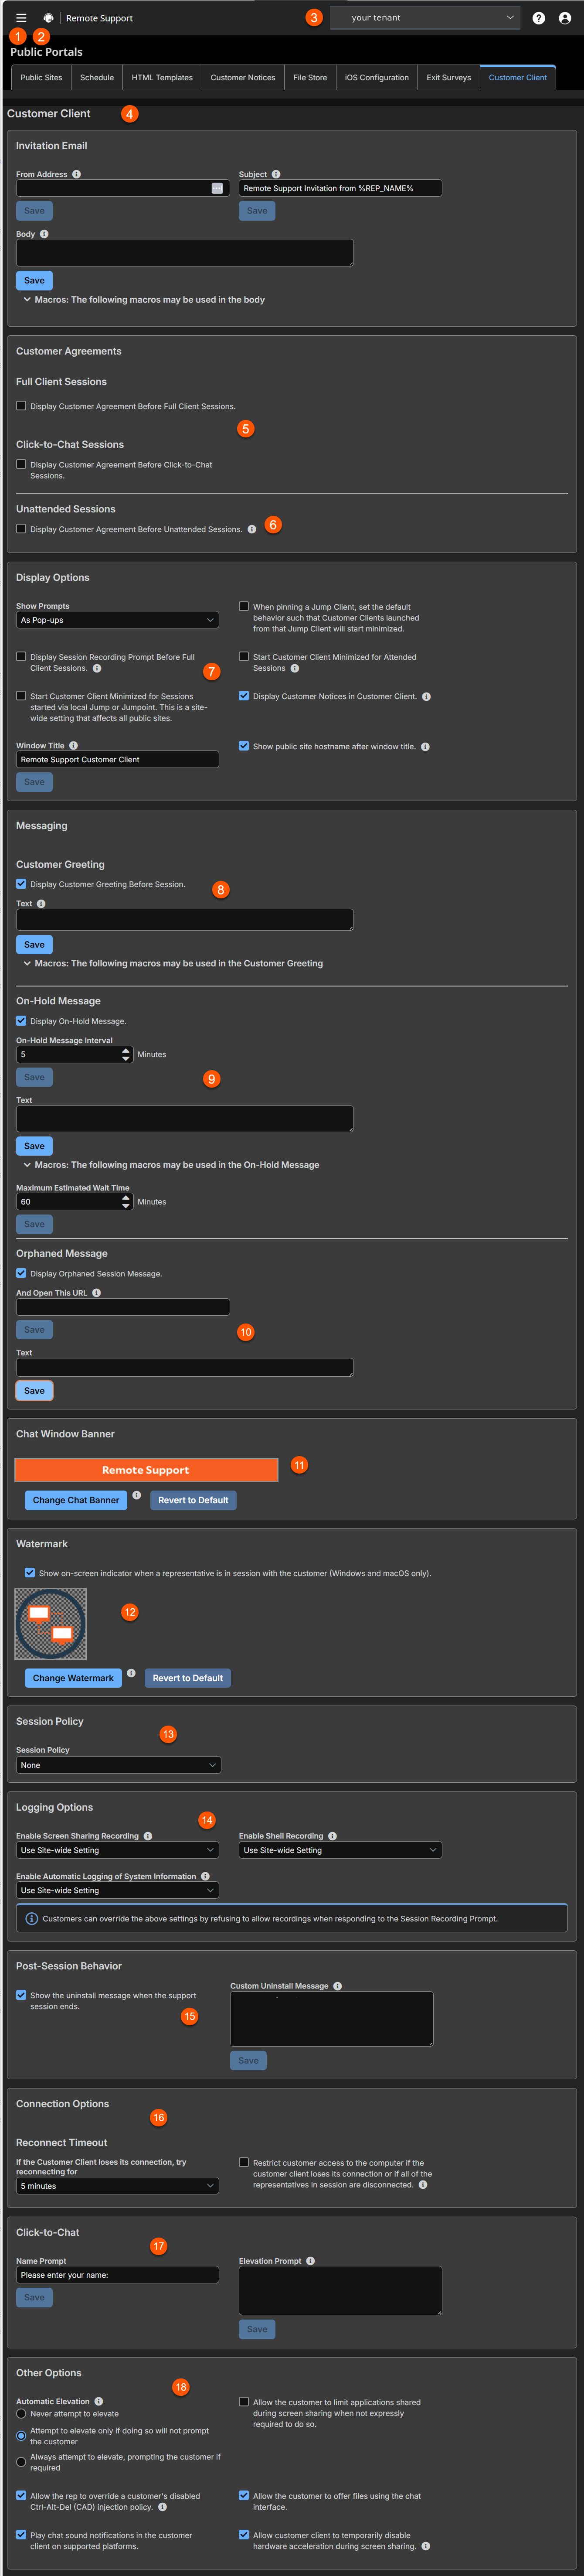Click info icon for Automatic Logging of System Information
Screen dimensions: 584x2576
point(205,1876)
